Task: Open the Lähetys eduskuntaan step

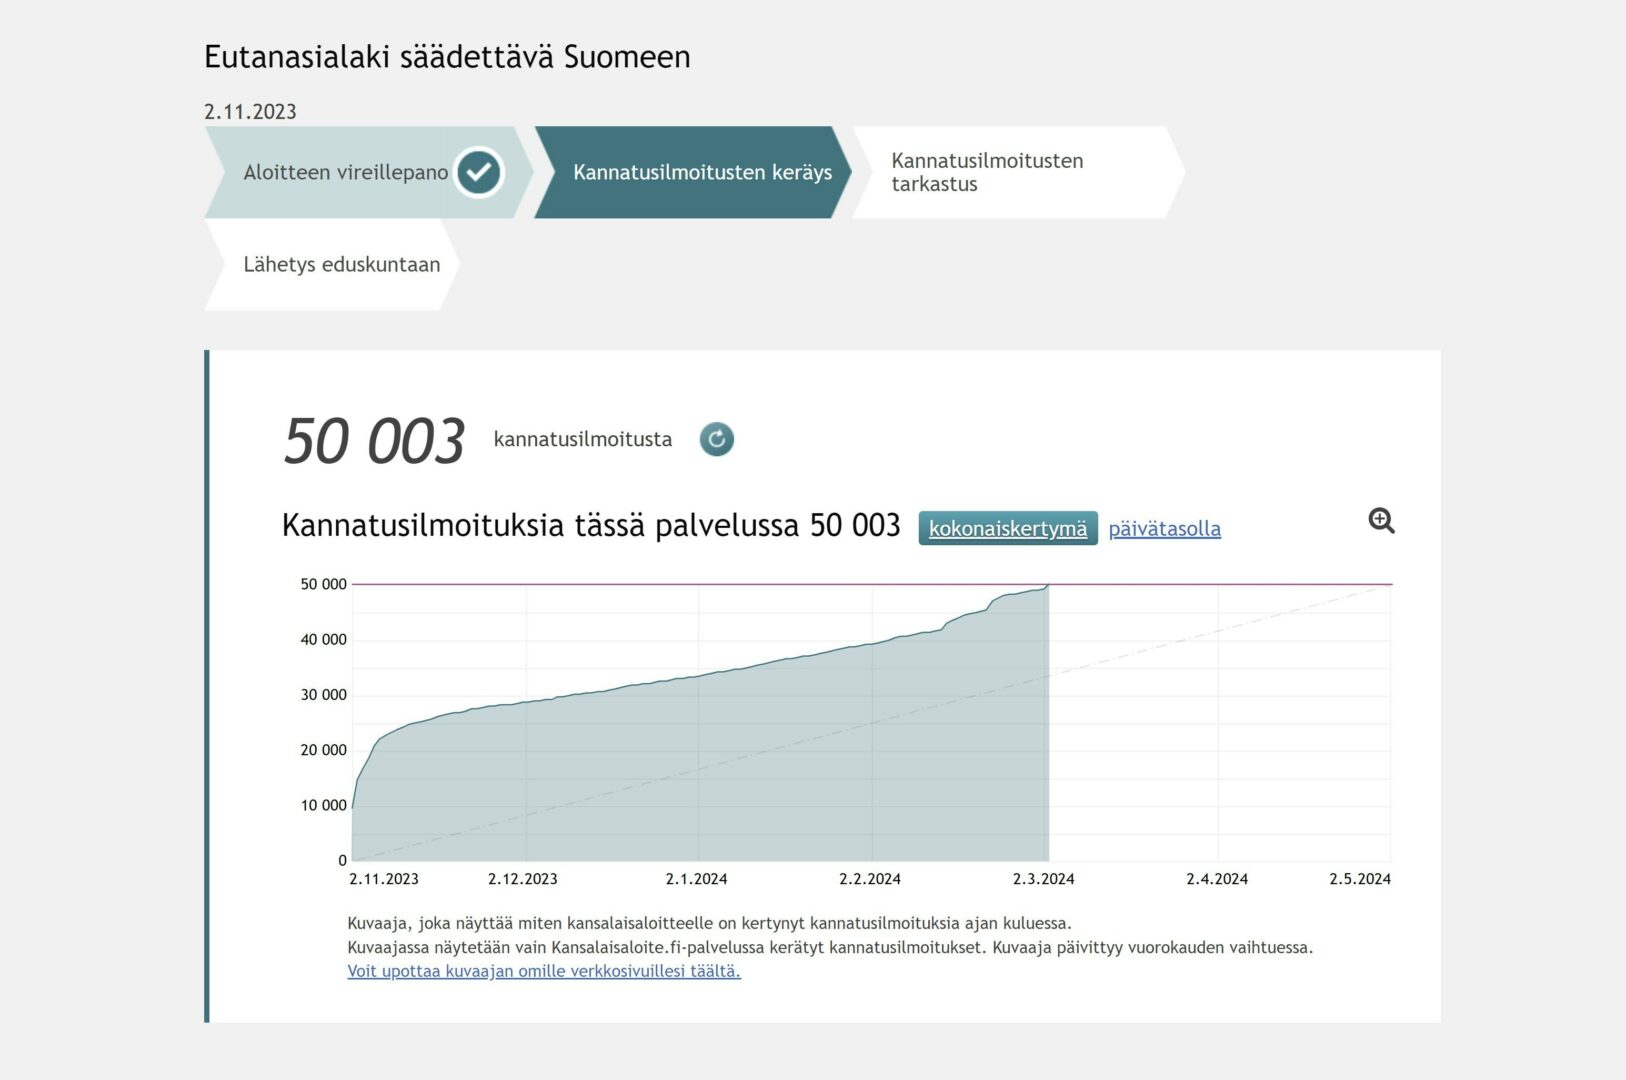Action: [x=341, y=265]
